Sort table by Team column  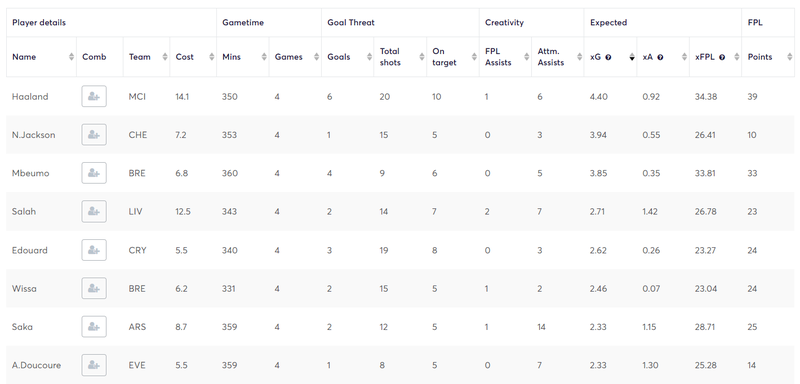tap(165, 57)
